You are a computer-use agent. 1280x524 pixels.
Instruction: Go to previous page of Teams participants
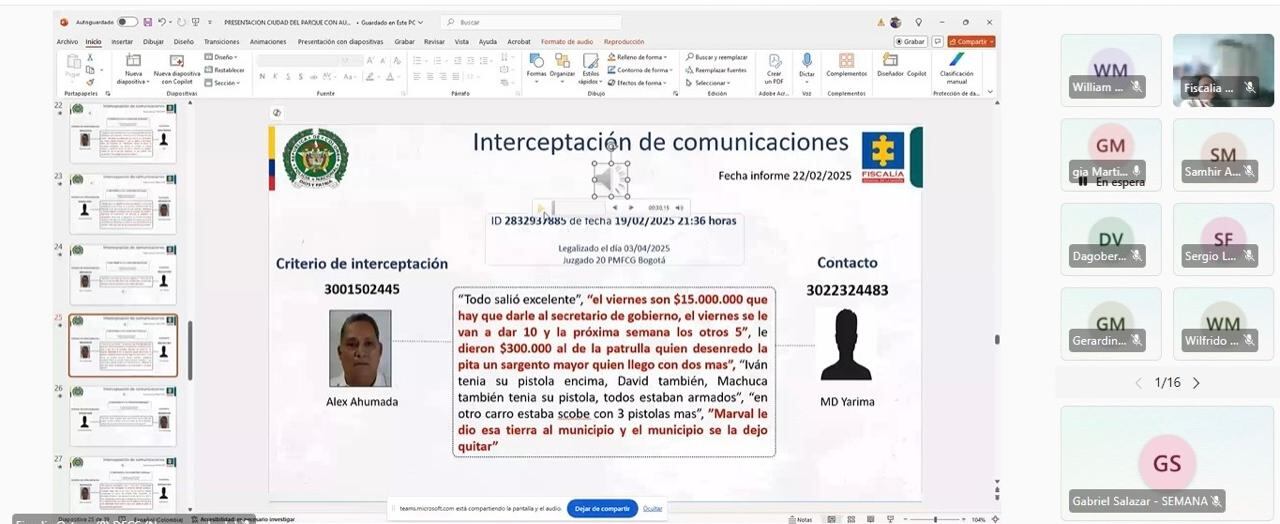click(x=1138, y=383)
